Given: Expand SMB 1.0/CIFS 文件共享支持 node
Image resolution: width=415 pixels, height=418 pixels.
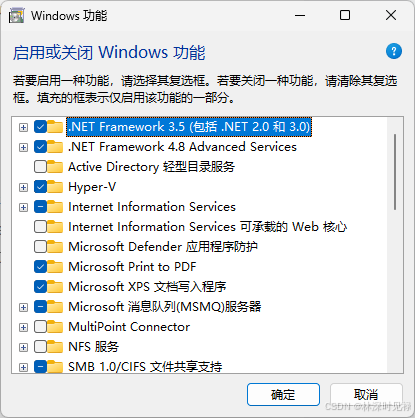Looking at the screenshot, I should [23, 367].
